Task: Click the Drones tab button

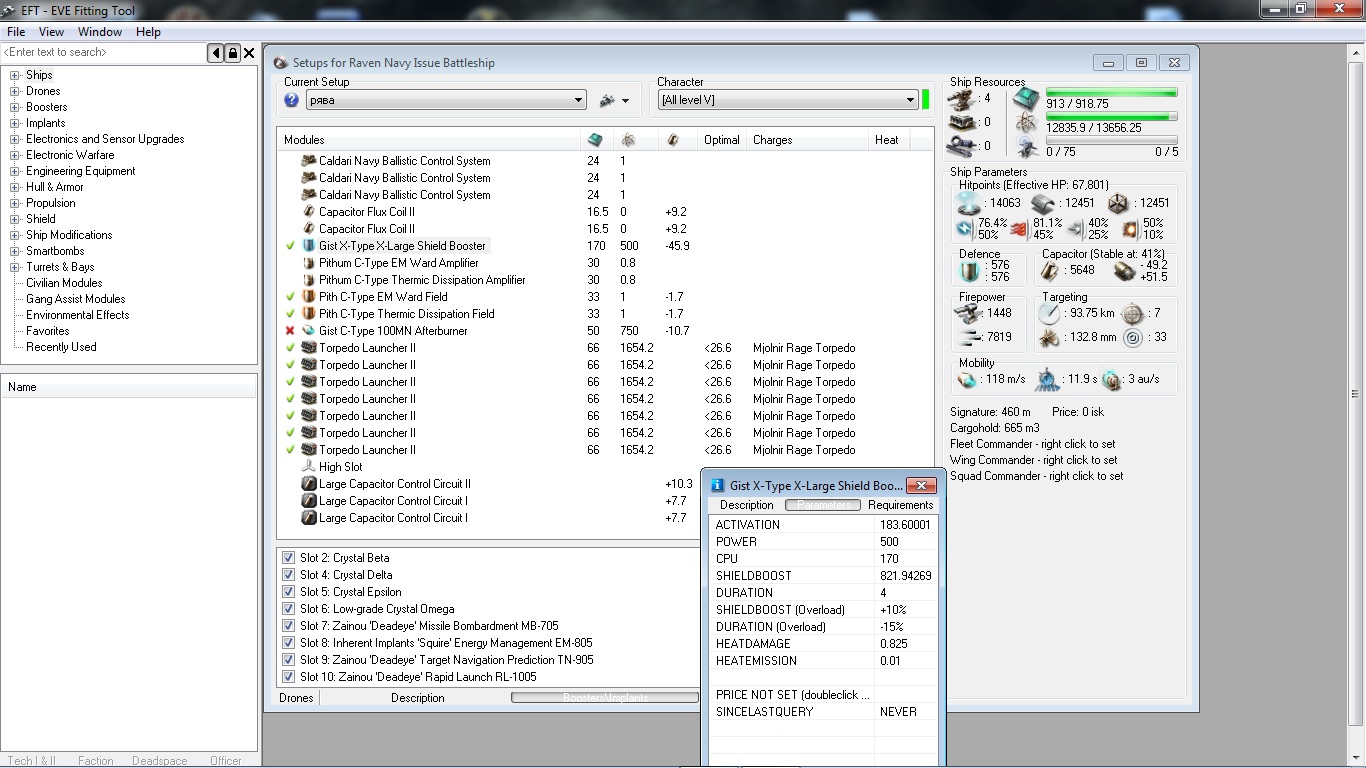Action: 296,698
